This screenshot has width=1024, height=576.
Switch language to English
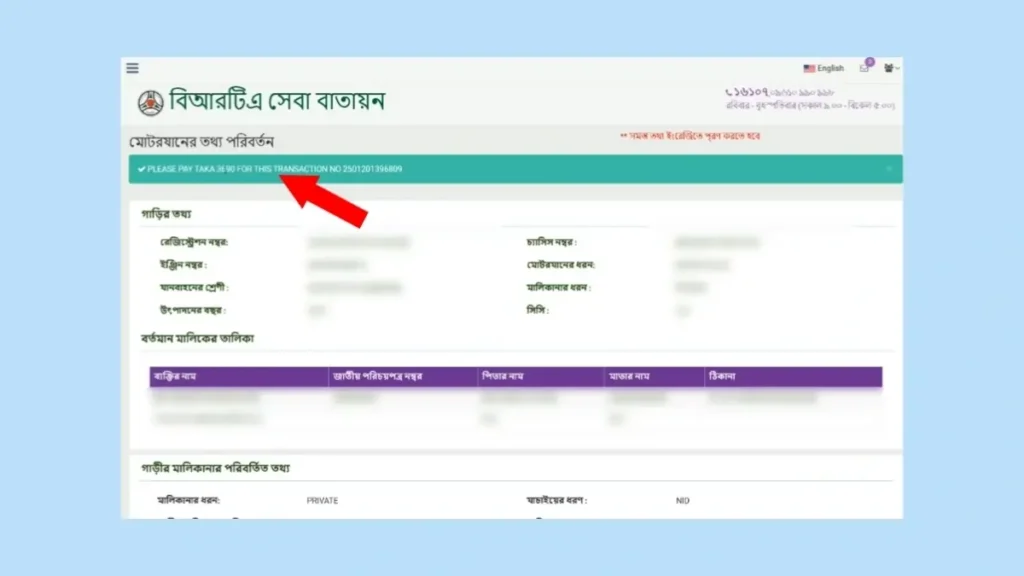pyautogui.click(x=830, y=69)
